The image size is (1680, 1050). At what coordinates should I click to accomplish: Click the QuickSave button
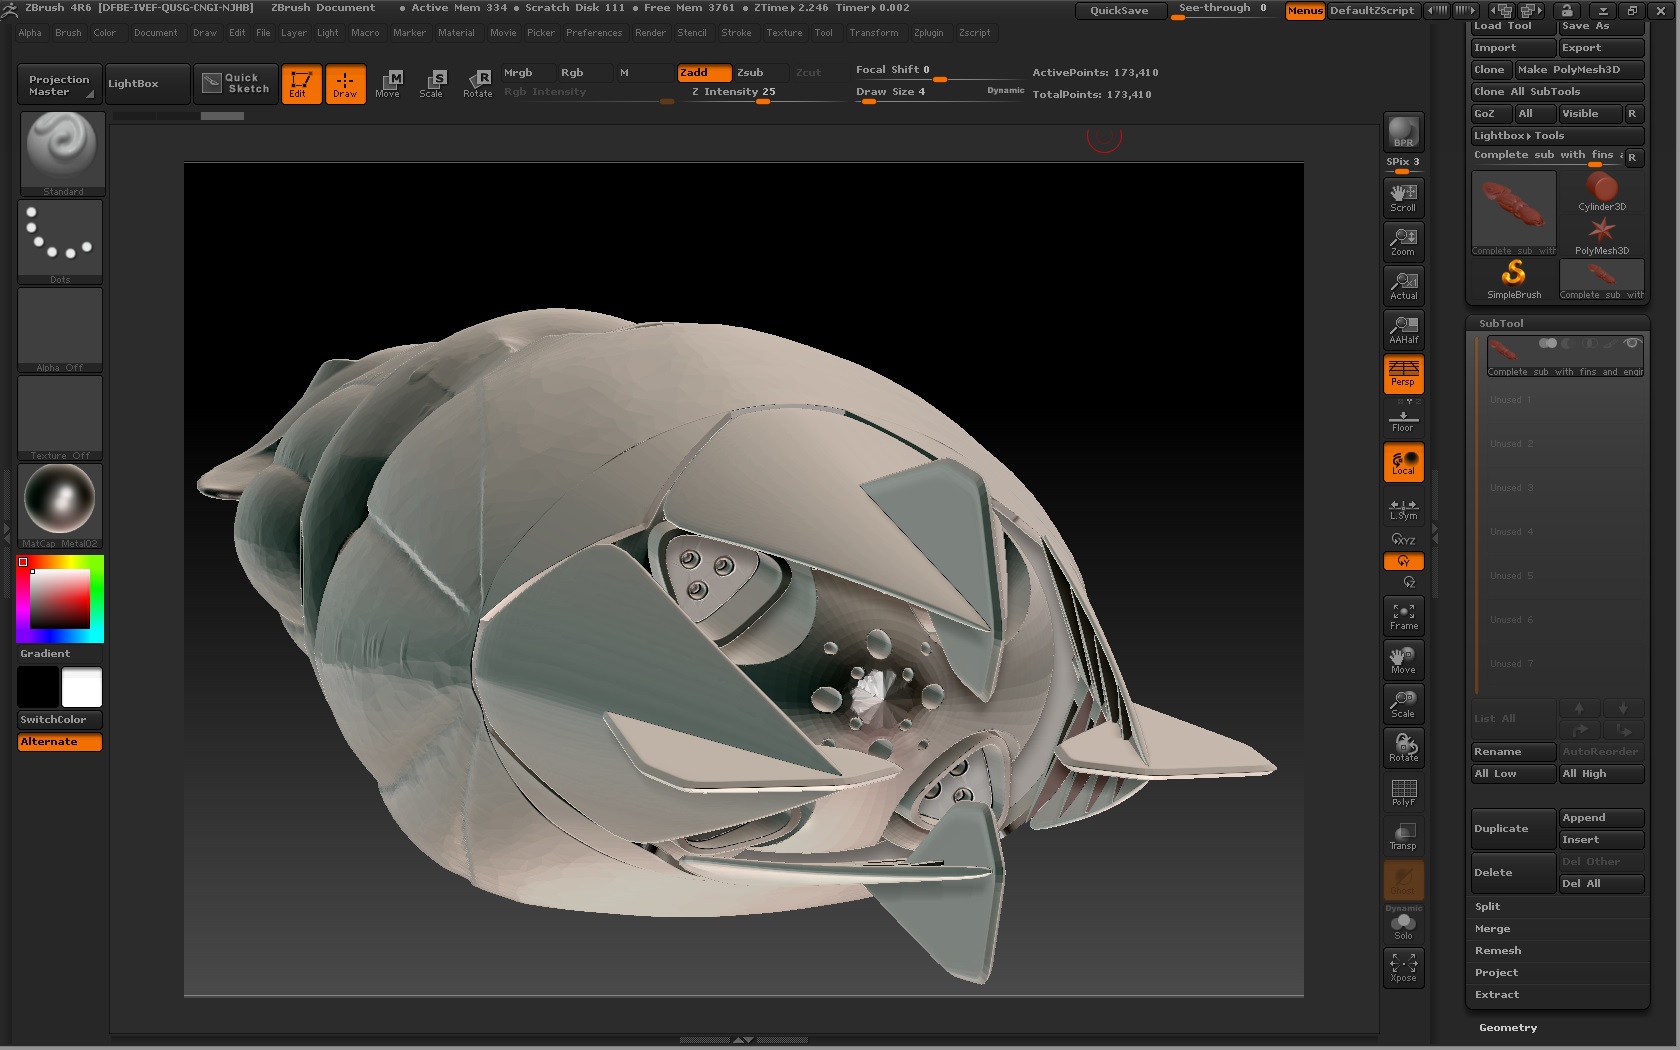pos(1119,11)
